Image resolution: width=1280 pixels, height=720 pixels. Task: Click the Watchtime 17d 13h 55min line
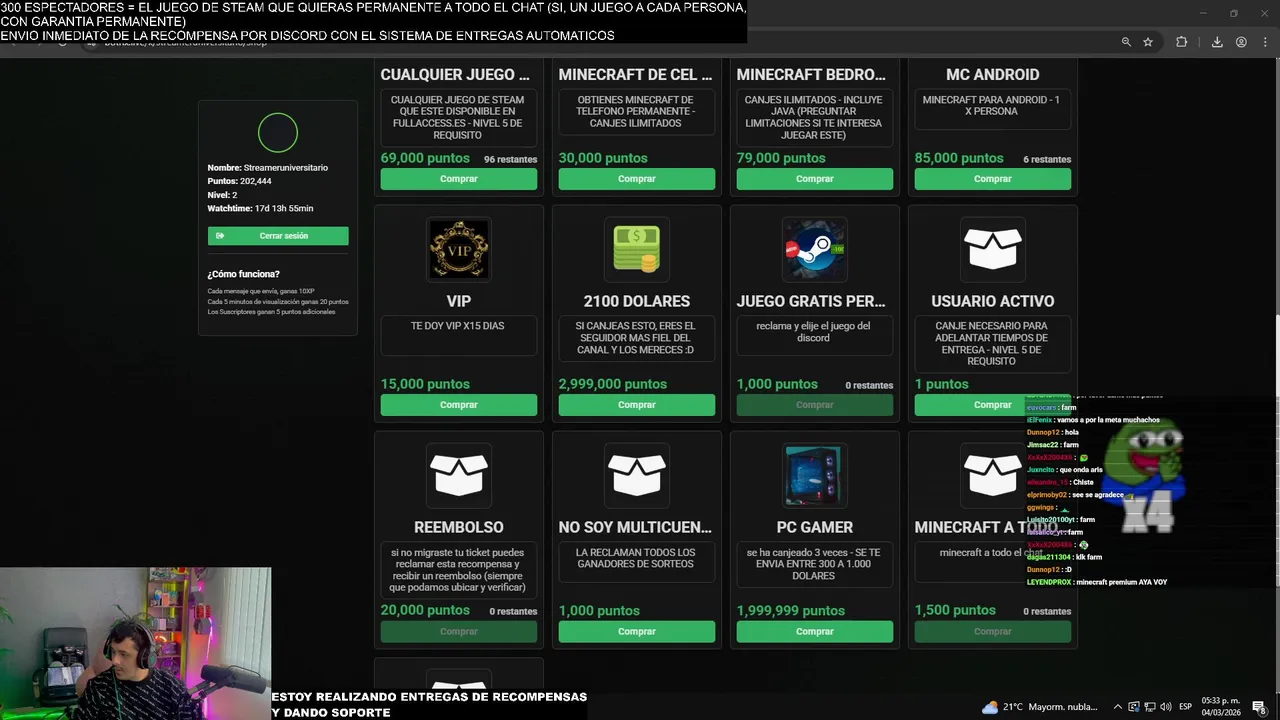tap(260, 208)
